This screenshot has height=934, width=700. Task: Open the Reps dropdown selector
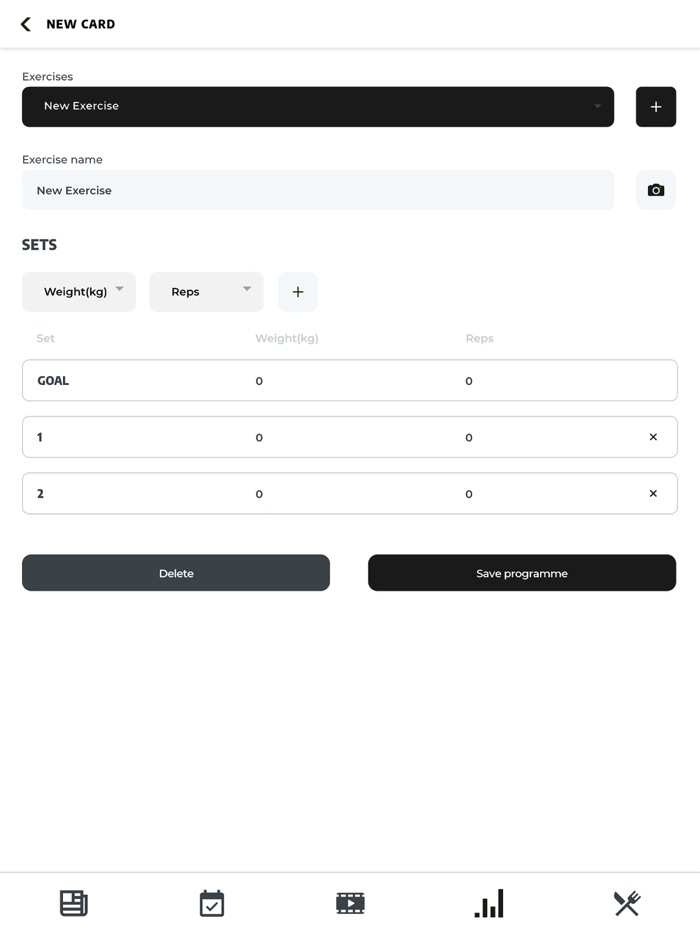point(206,292)
